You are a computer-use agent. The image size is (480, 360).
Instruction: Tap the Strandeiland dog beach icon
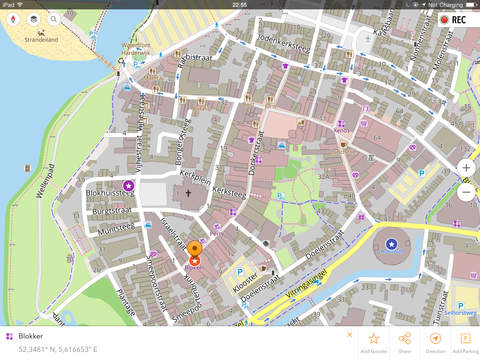click(x=41, y=33)
